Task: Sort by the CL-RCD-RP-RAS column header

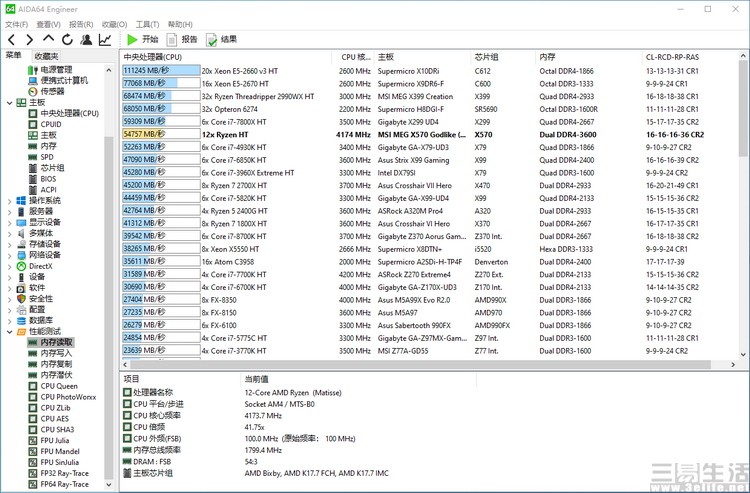Action: tap(689, 57)
